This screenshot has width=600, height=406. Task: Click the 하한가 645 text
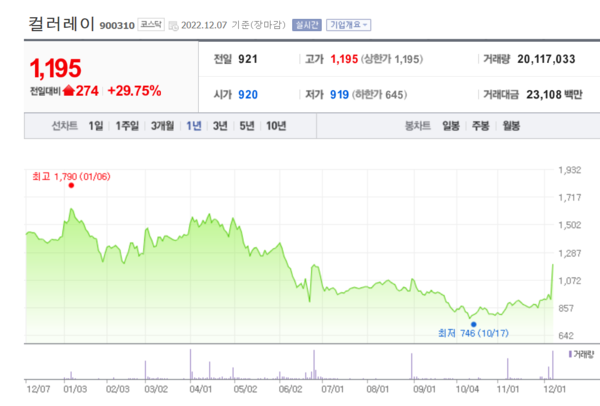pos(379,95)
